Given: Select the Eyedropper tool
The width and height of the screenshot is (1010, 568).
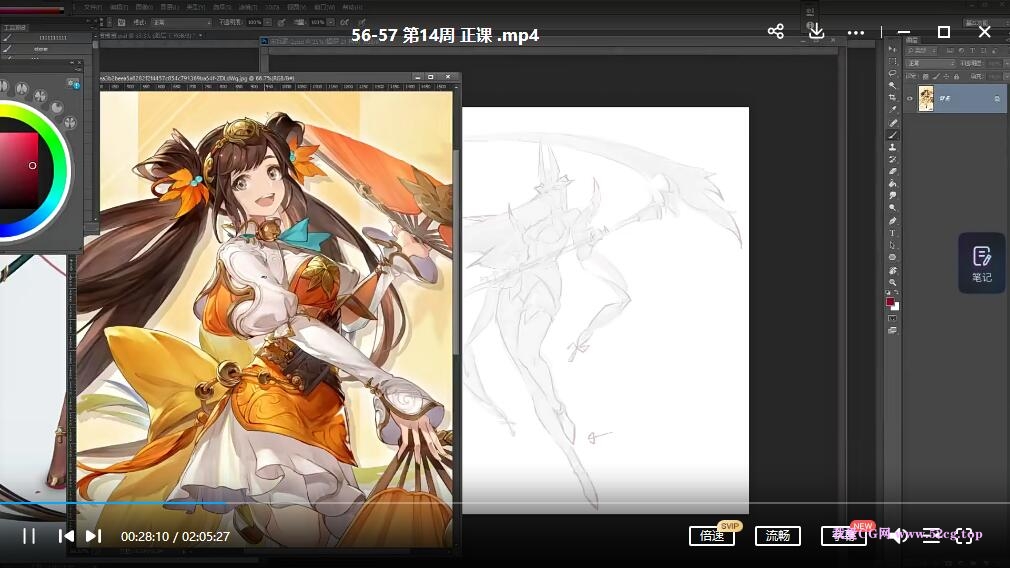Looking at the screenshot, I should [892, 109].
